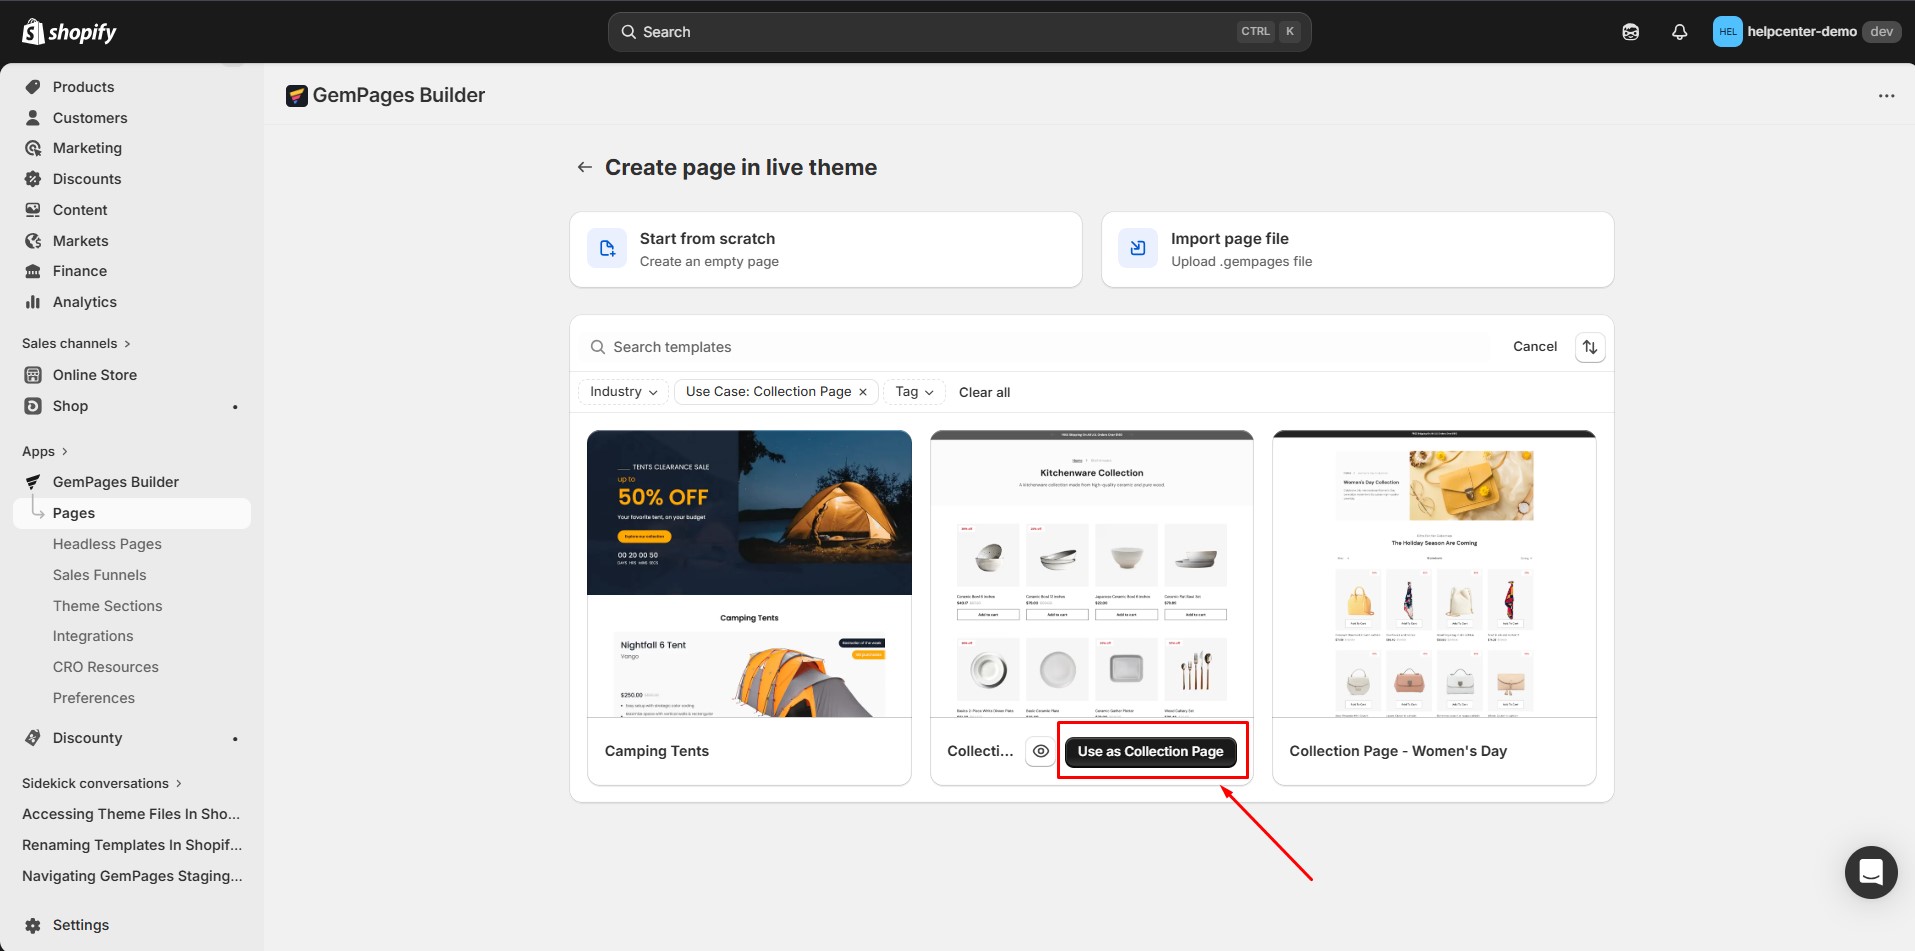Click the sort templates icon beside Cancel
The image size is (1915, 951).
pyautogui.click(x=1590, y=346)
